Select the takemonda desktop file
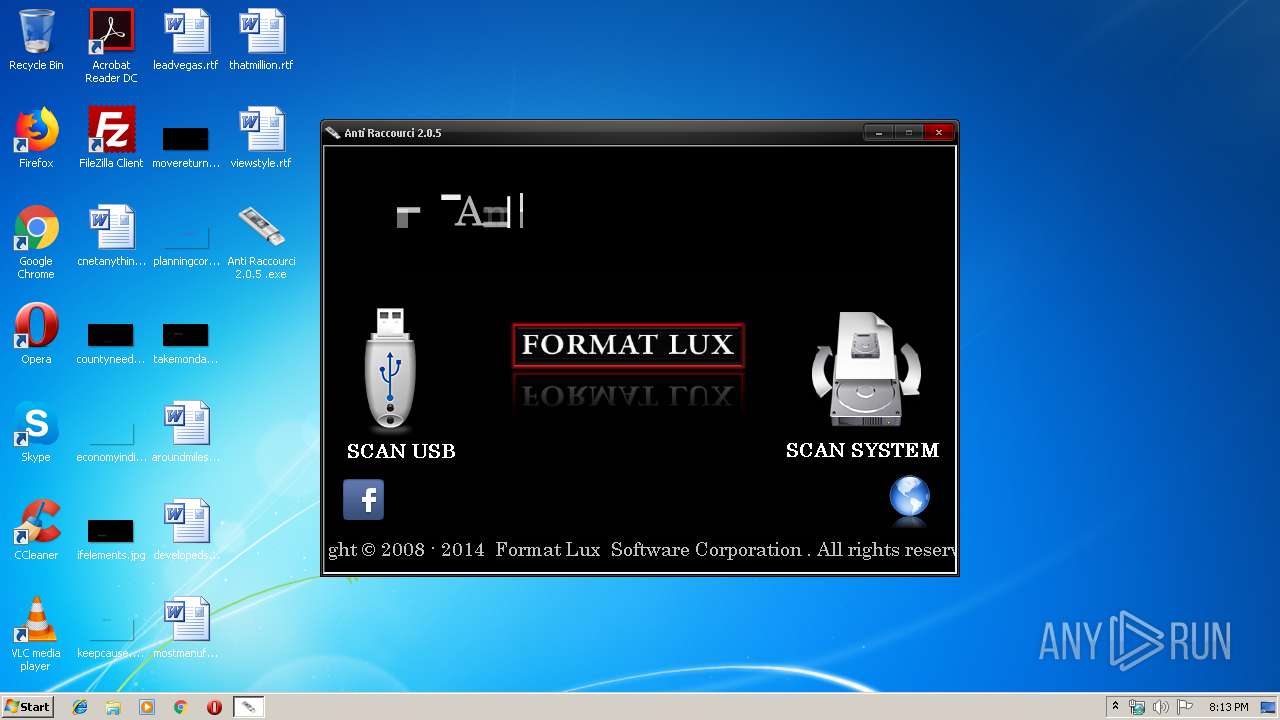1280x720 pixels. (x=186, y=342)
